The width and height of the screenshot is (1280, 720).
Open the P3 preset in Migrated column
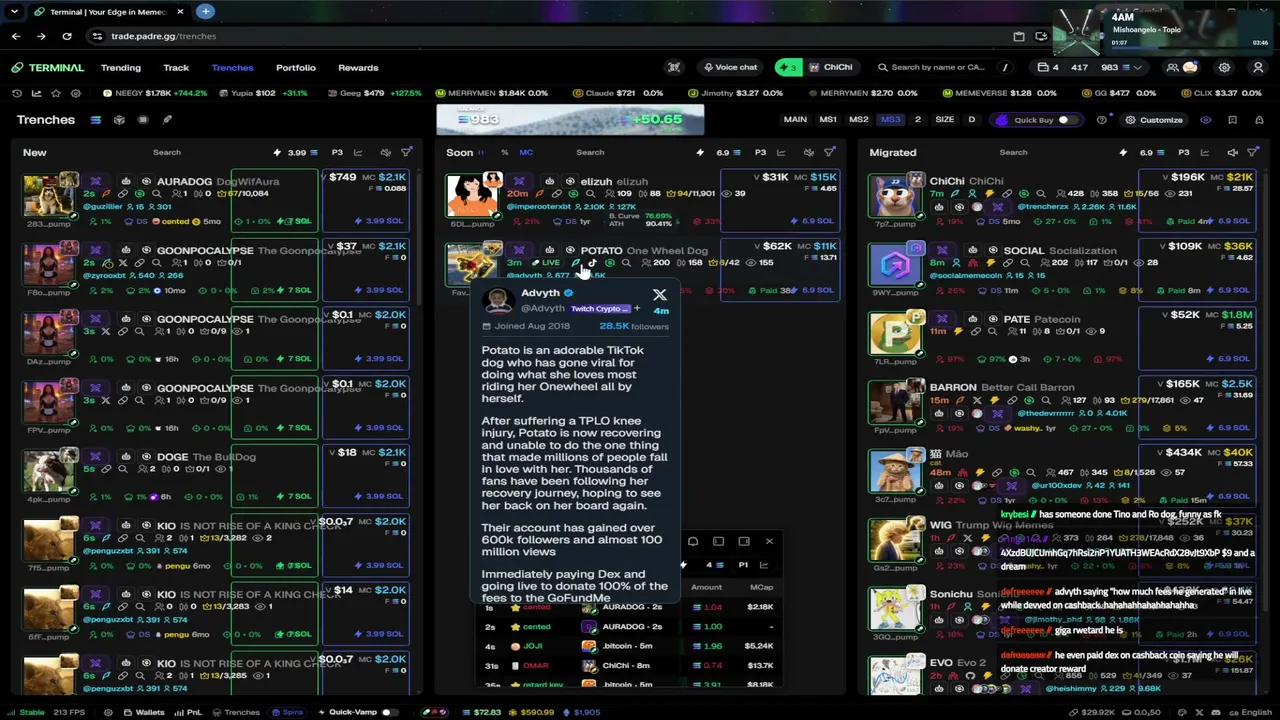tap(1184, 153)
